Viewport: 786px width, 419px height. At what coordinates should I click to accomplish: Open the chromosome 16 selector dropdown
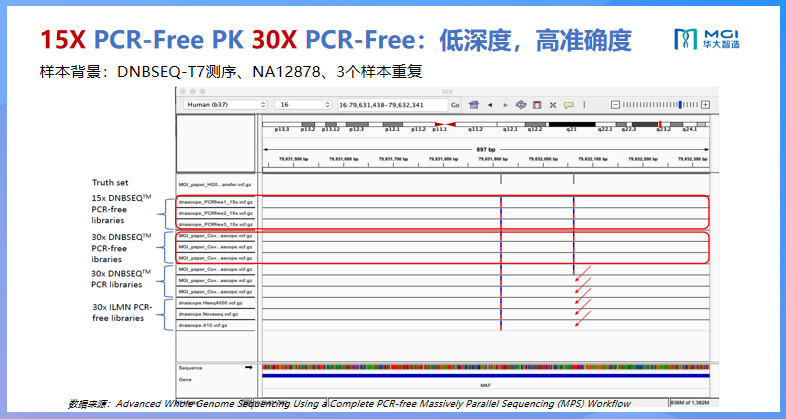[303, 105]
